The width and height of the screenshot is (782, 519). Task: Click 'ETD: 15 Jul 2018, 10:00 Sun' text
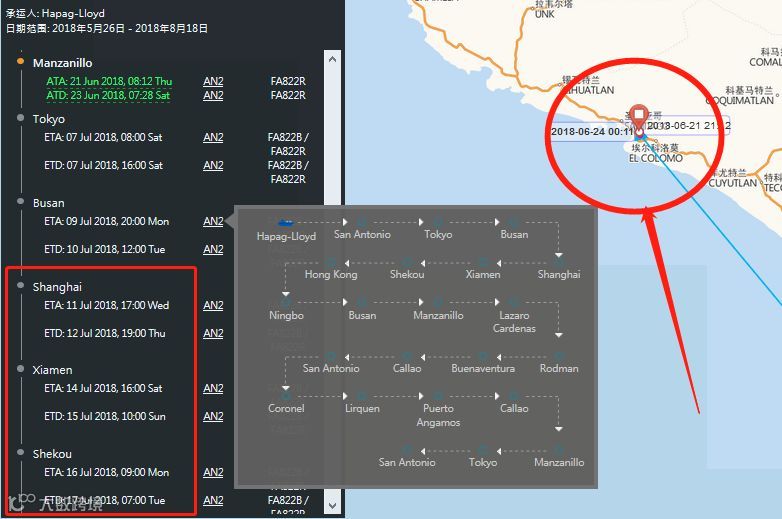coord(105,416)
